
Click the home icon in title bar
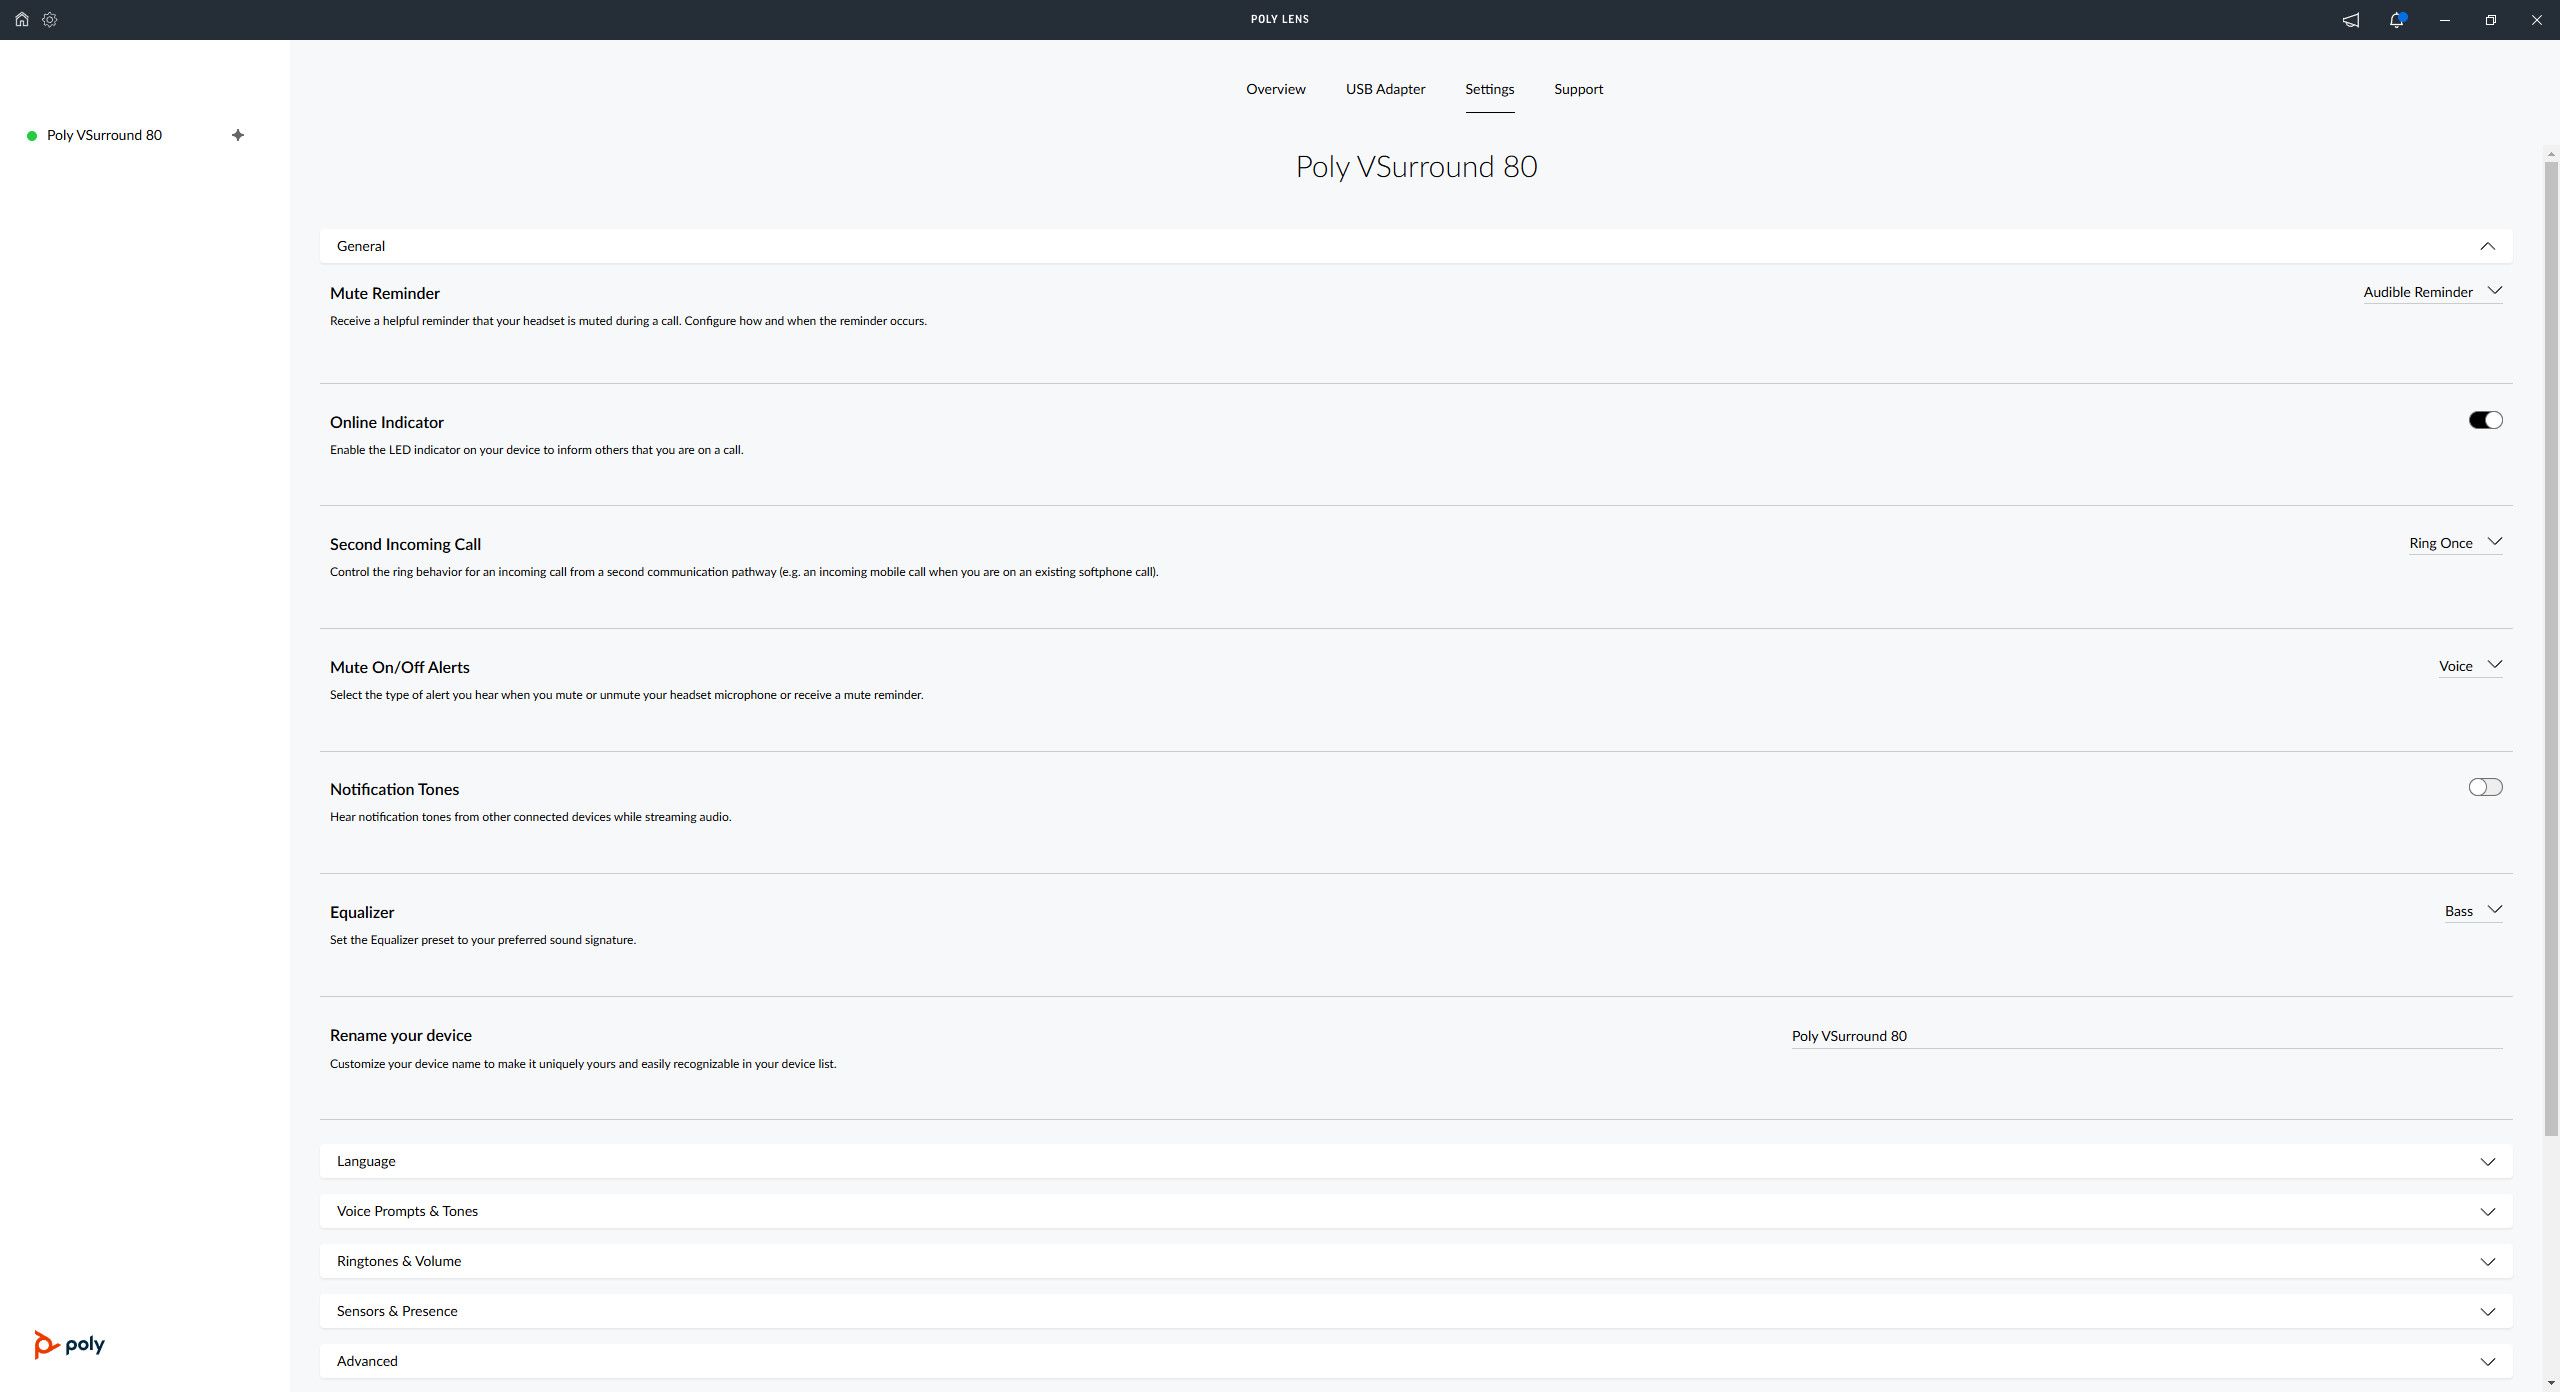click(x=21, y=19)
